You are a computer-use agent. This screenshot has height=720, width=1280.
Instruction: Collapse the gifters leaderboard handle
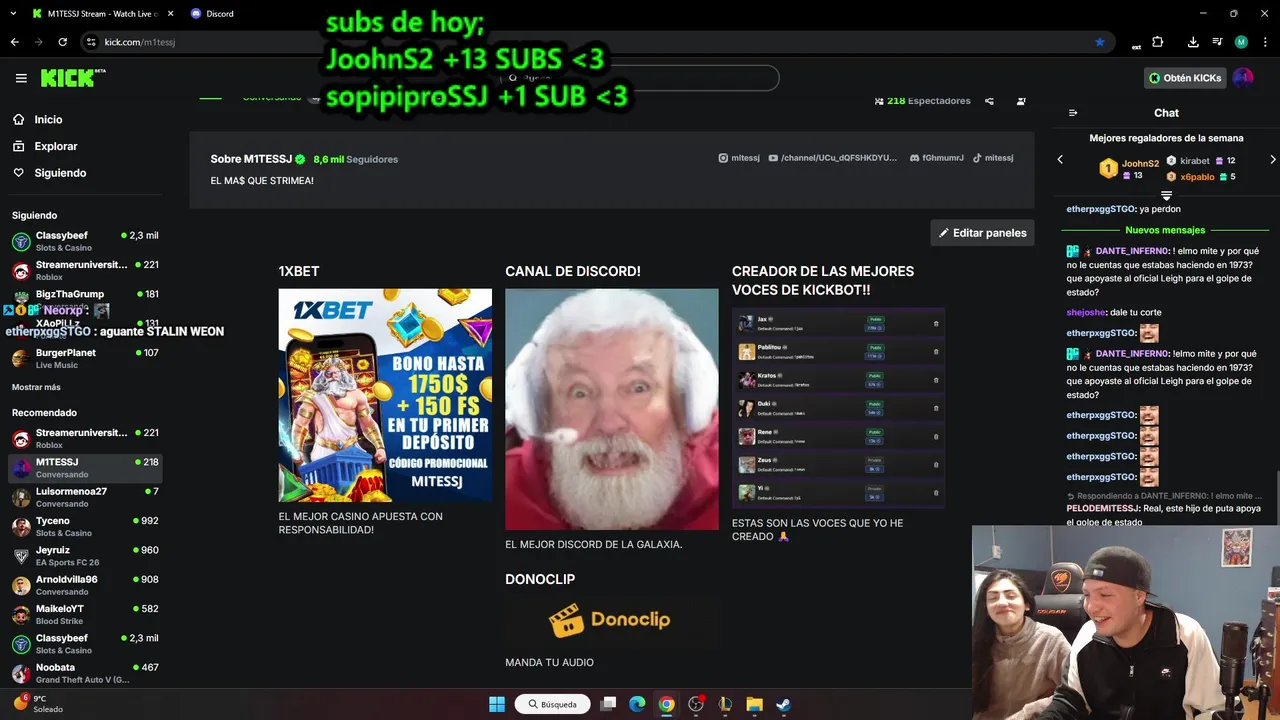tap(1166, 196)
